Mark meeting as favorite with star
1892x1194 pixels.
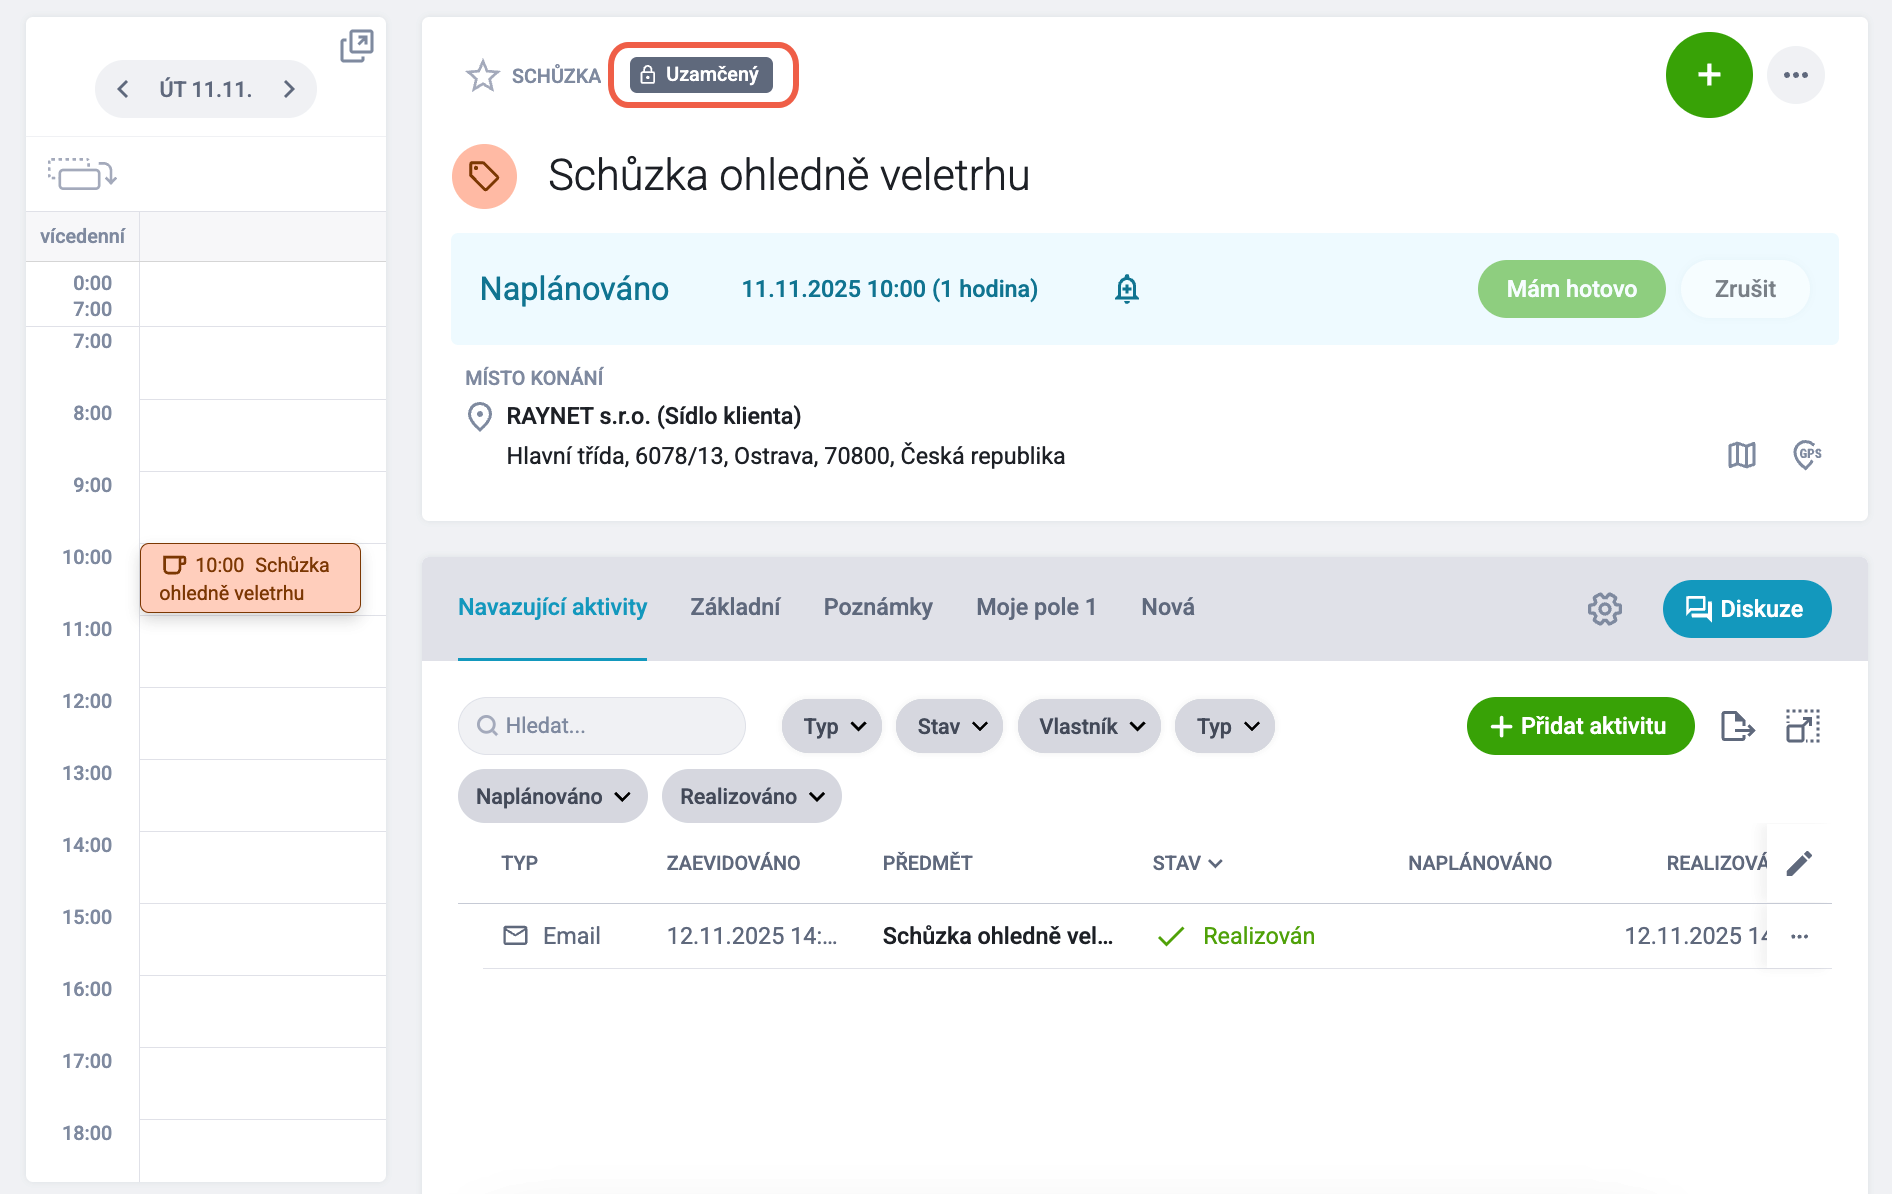483,75
